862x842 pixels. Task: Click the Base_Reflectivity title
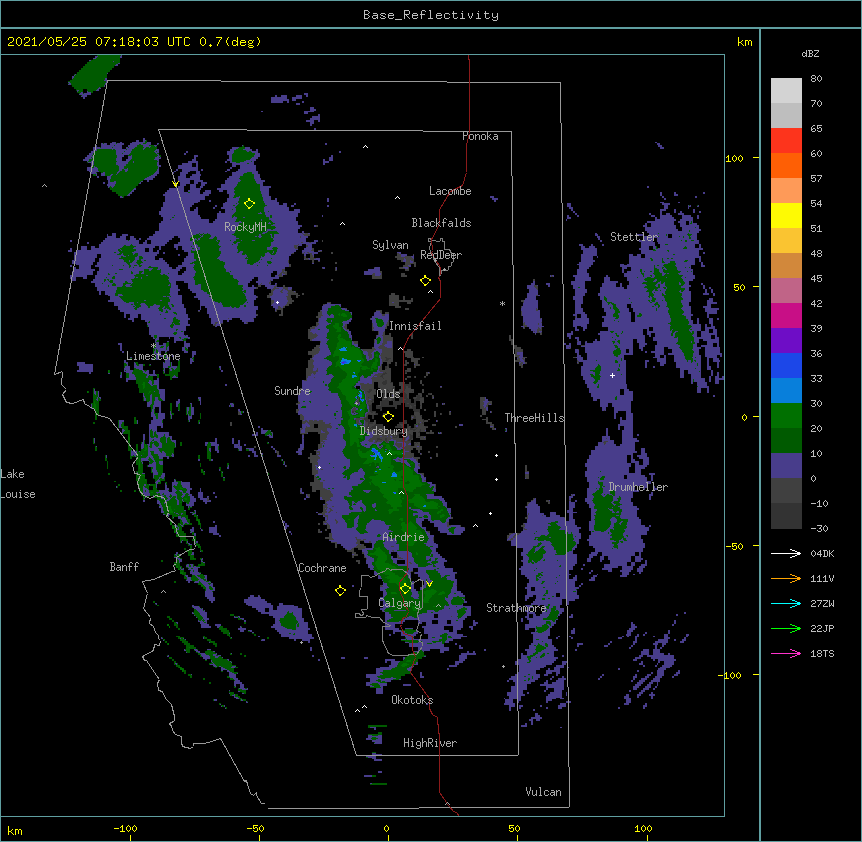(x=431, y=15)
